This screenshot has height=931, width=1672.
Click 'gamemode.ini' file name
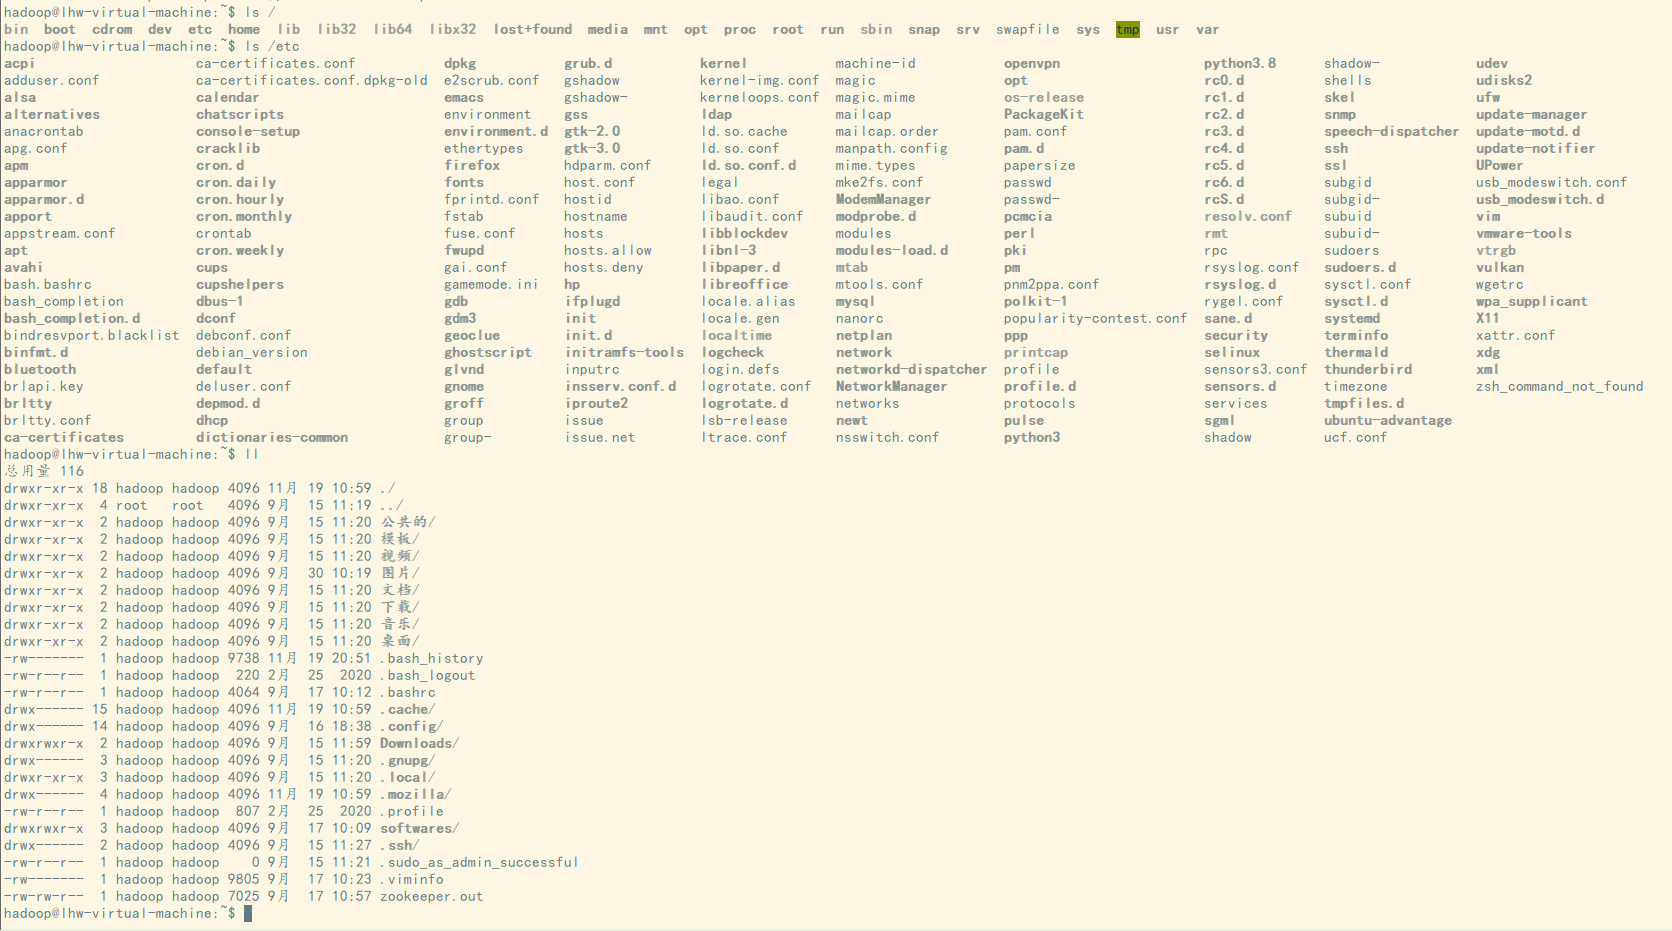(492, 285)
